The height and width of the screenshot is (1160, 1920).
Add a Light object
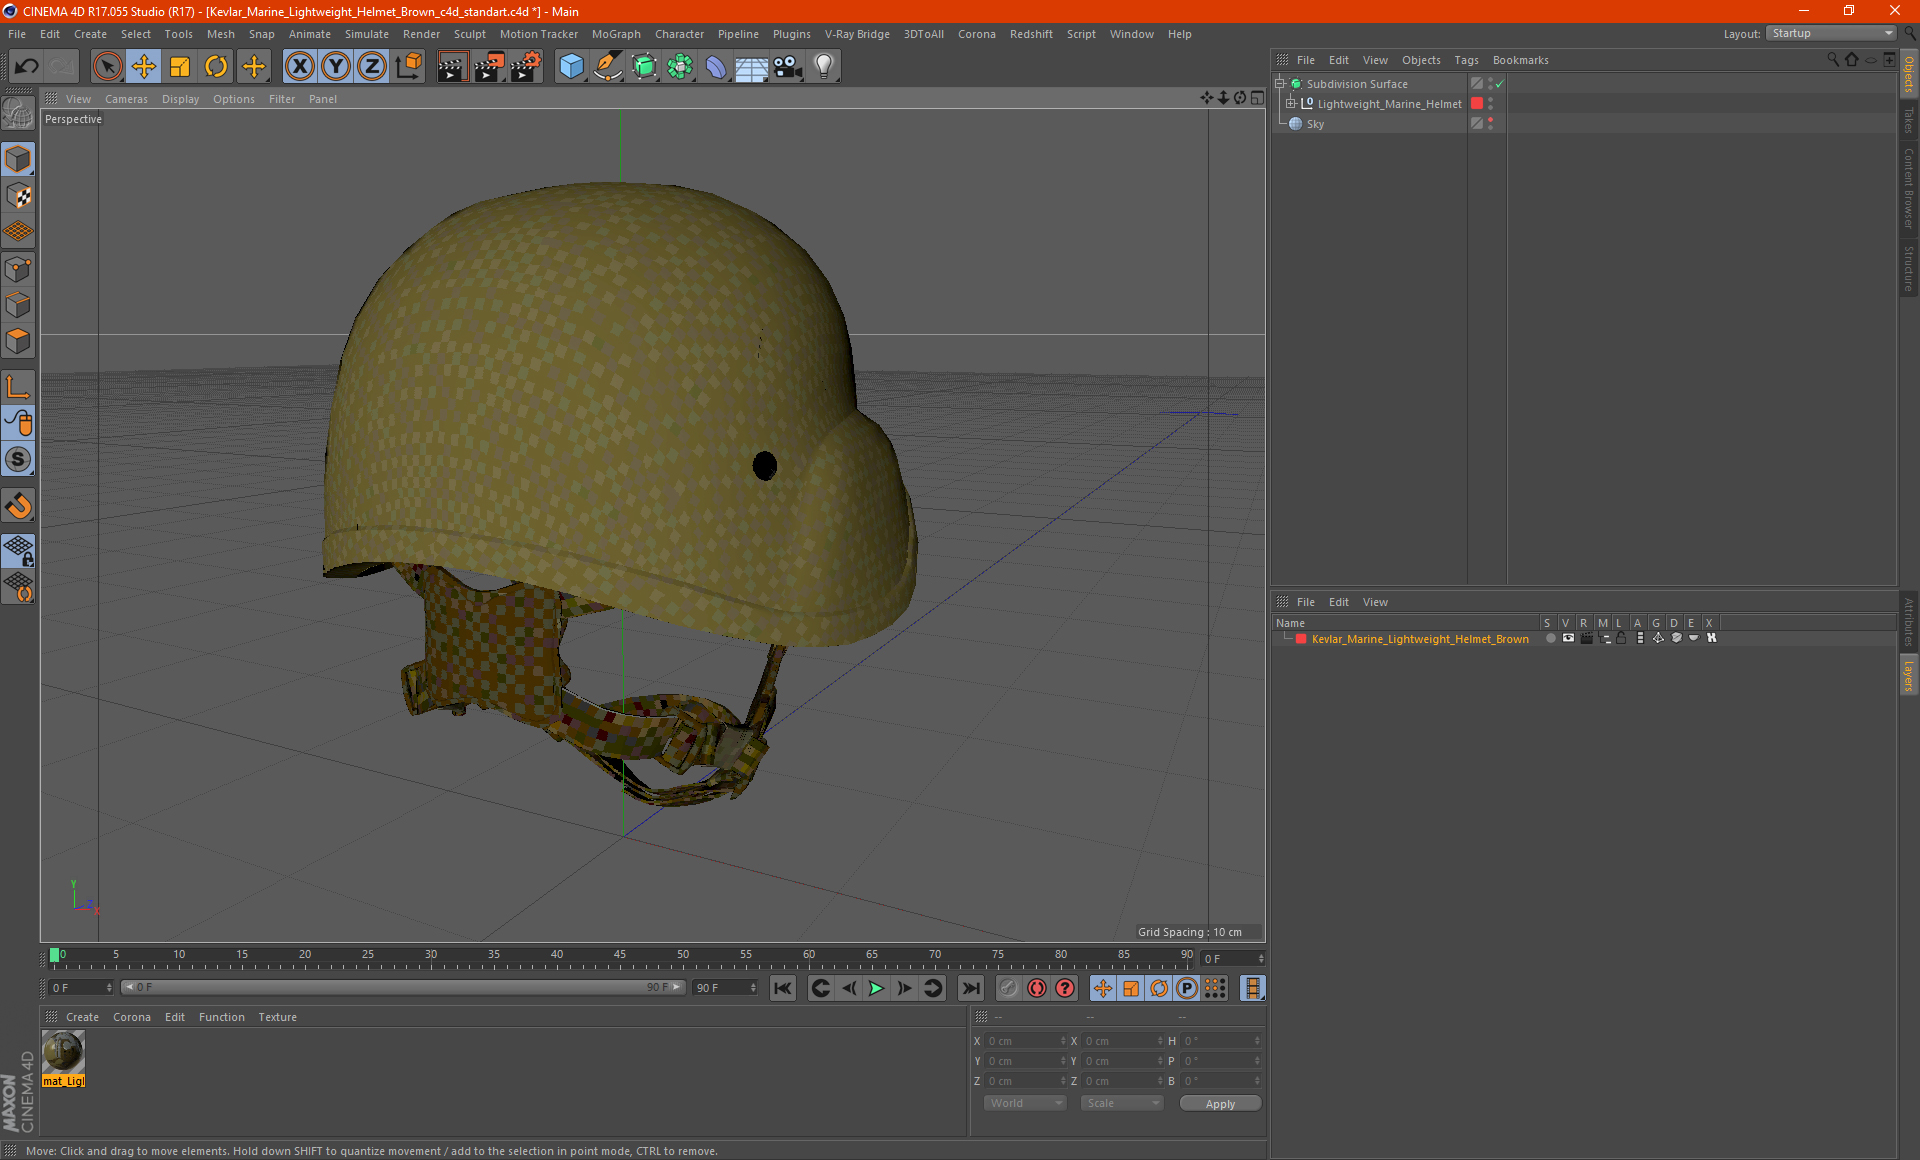point(823,66)
